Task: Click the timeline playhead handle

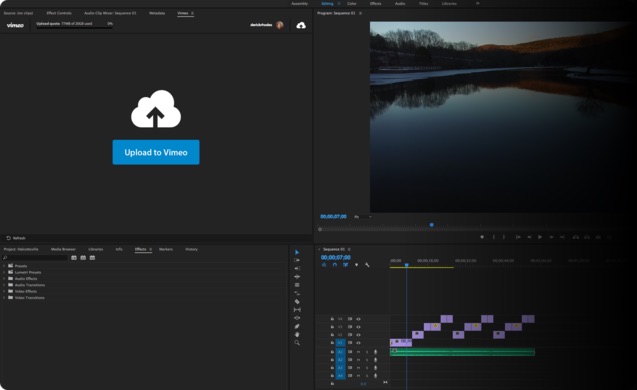Action: 406,265
